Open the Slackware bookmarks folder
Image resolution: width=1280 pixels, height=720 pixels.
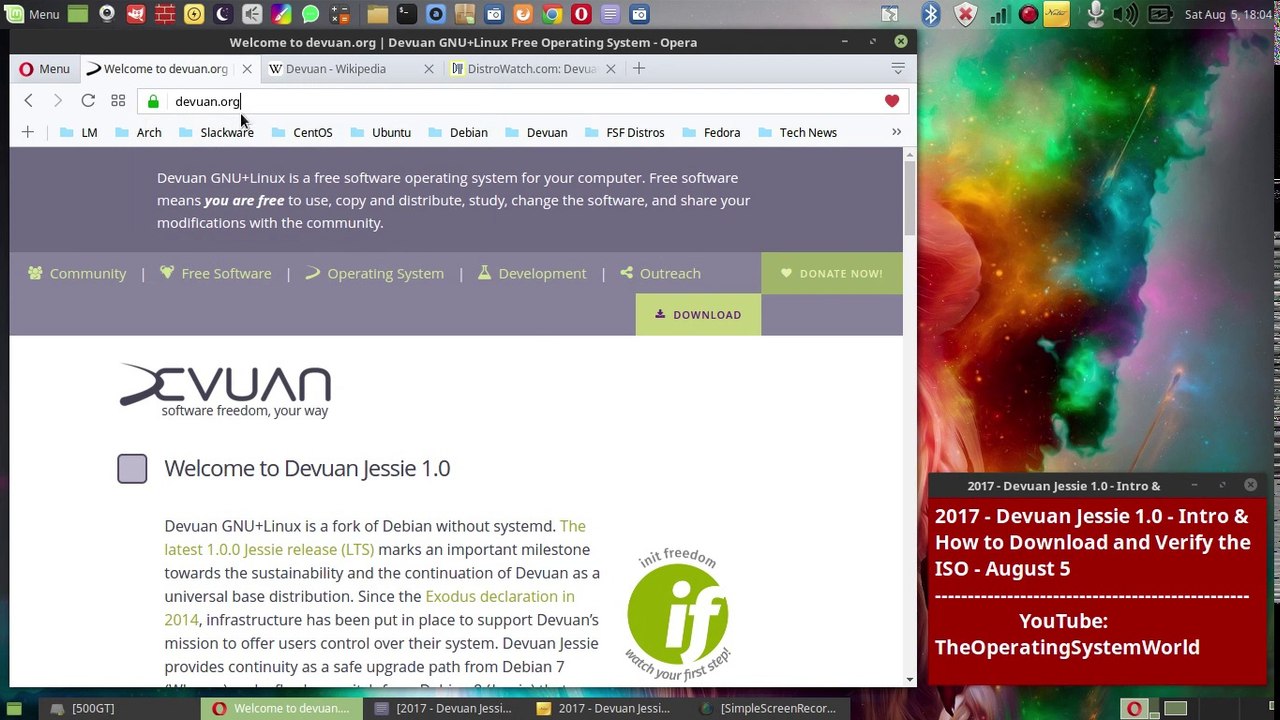pos(216,132)
